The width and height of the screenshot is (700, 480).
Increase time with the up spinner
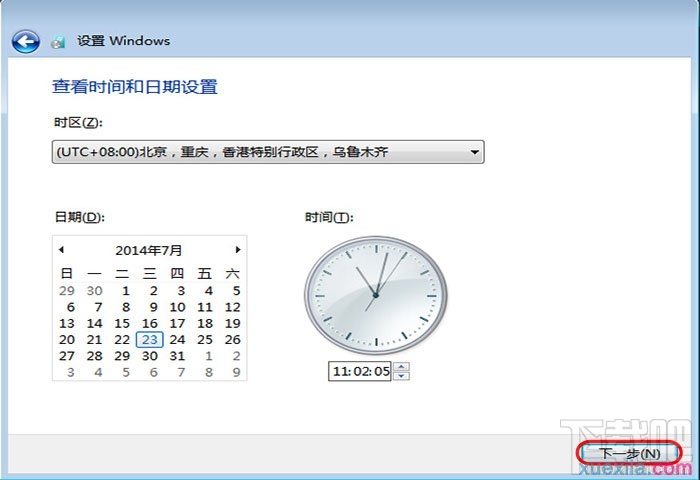(401, 367)
